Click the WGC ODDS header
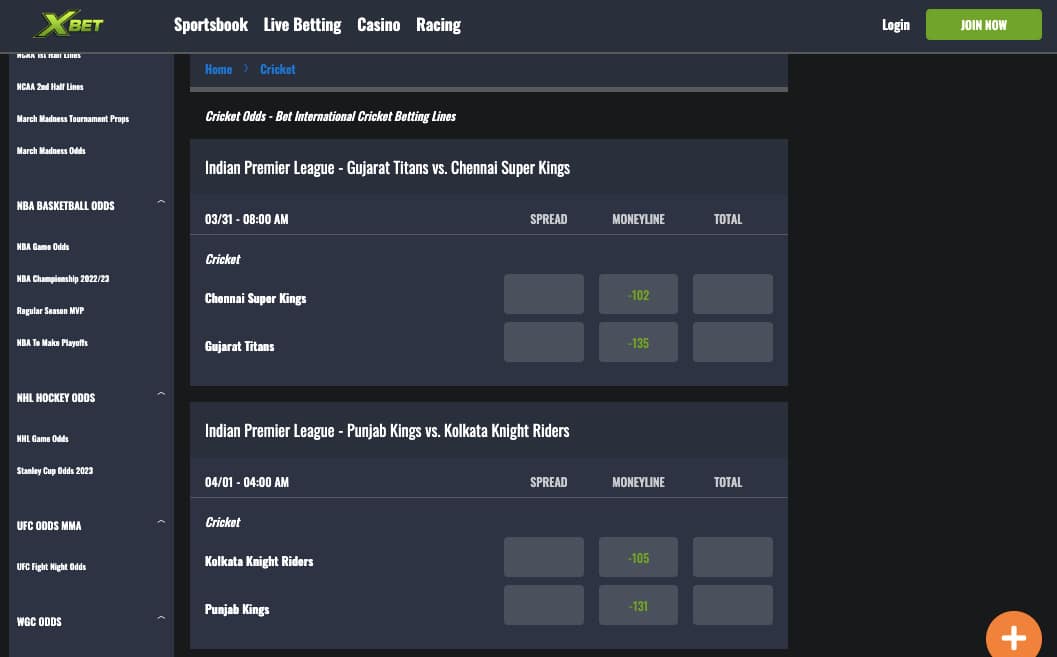This screenshot has width=1057, height=657. (39, 622)
